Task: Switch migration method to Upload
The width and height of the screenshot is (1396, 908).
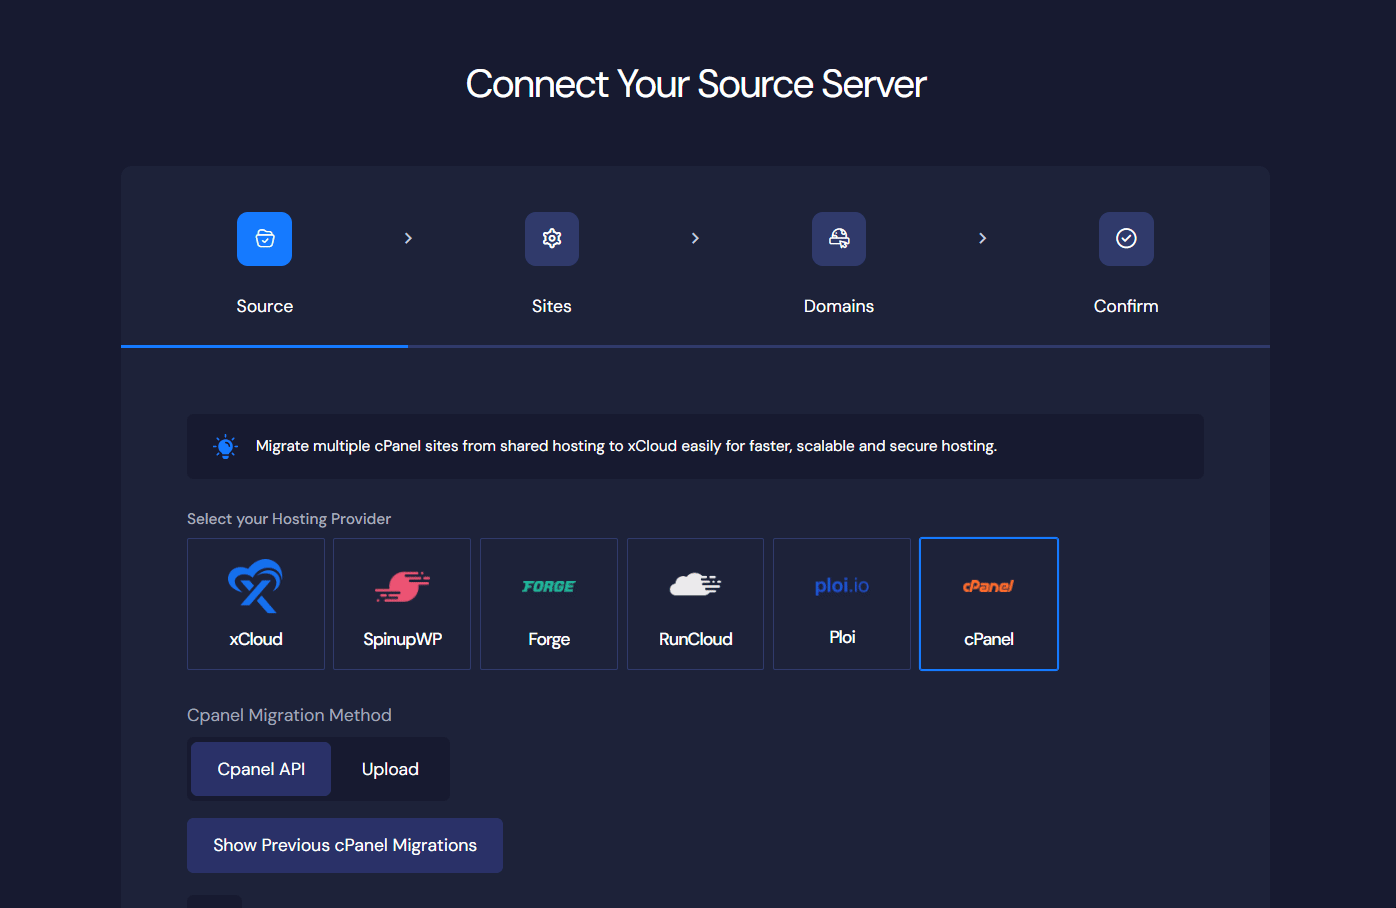Action: (390, 769)
